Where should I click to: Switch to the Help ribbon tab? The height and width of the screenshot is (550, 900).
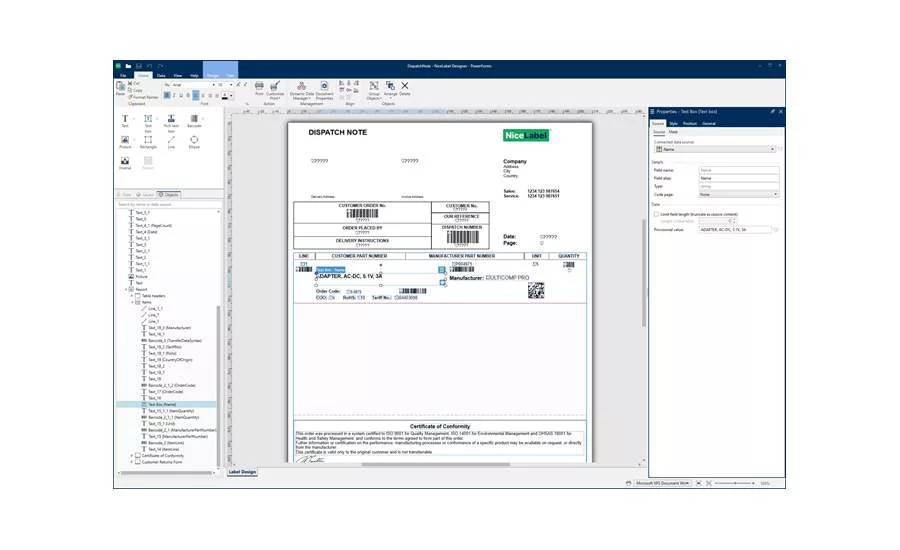point(195,75)
